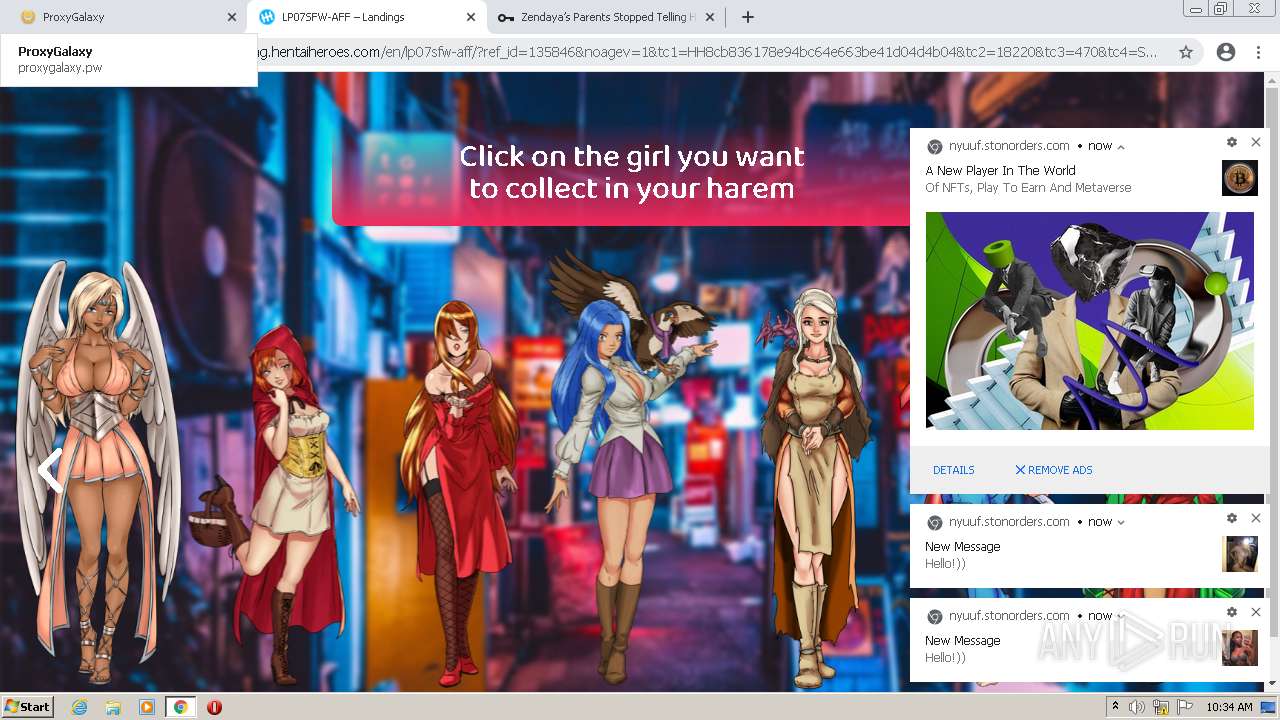The width and height of the screenshot is (1280, 720).
Task: Open File Explorer from the taskbar
Action: 113,707
